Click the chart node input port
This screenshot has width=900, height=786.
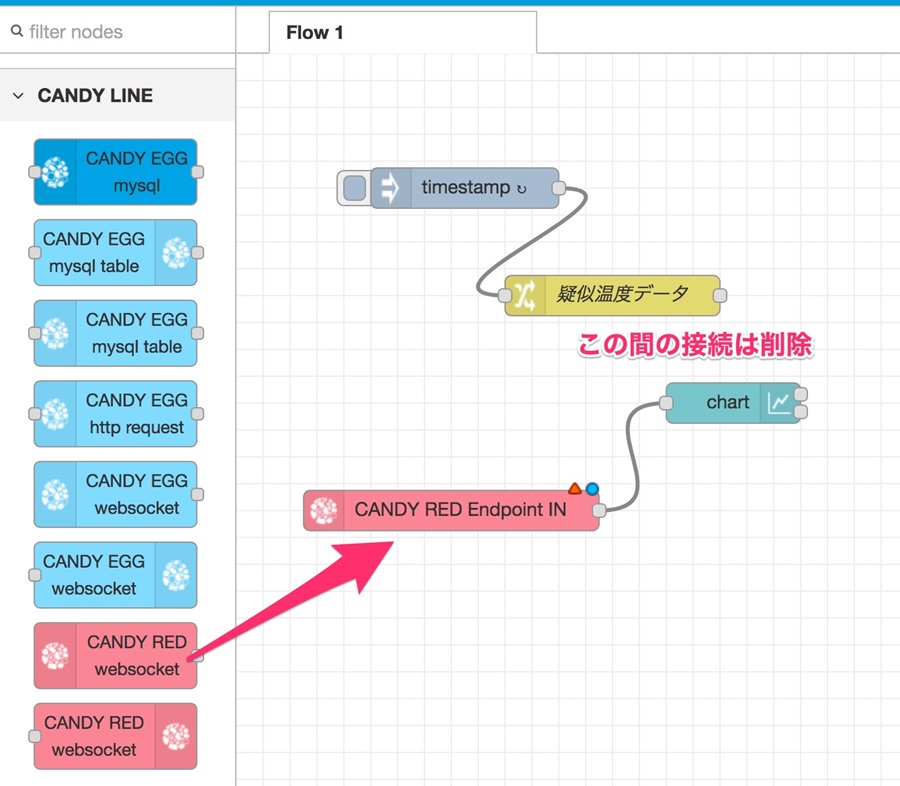[x=666, y=403]
